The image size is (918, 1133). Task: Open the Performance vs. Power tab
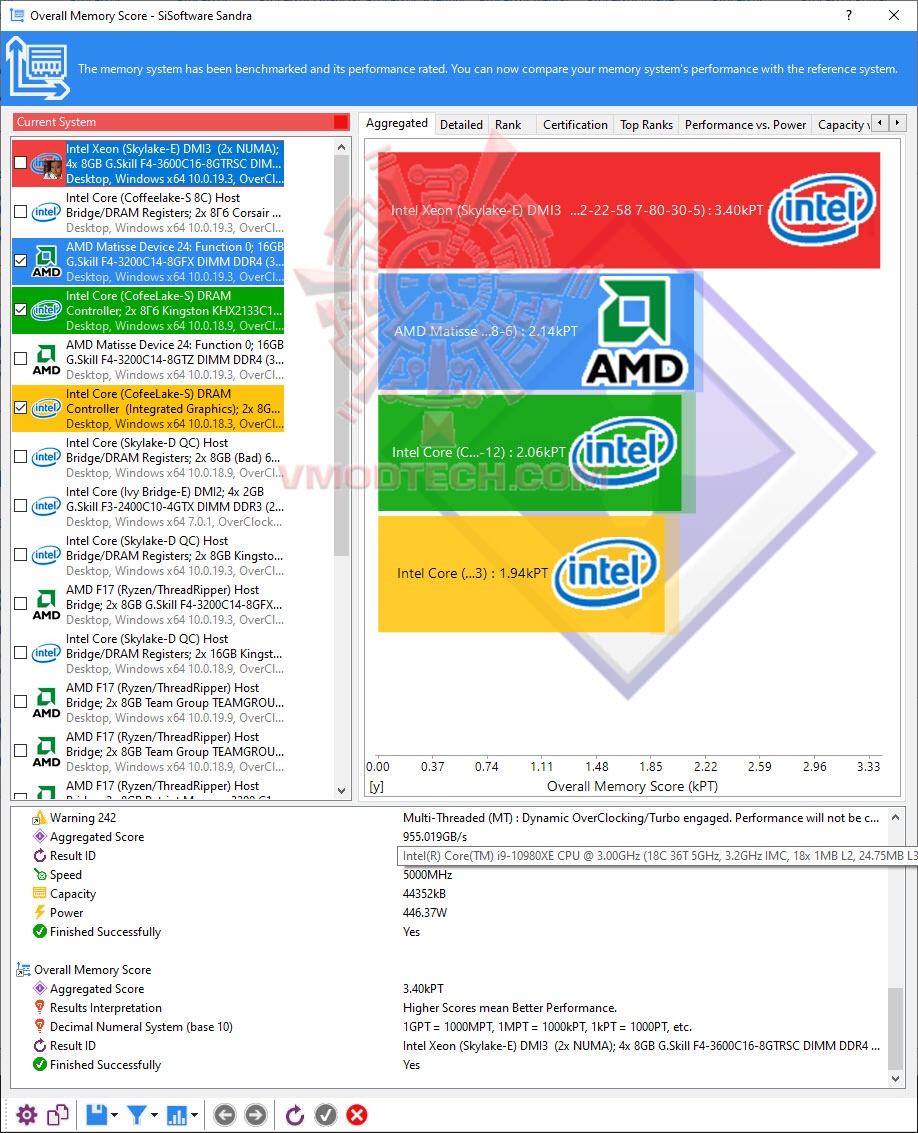tap(745, 124)
